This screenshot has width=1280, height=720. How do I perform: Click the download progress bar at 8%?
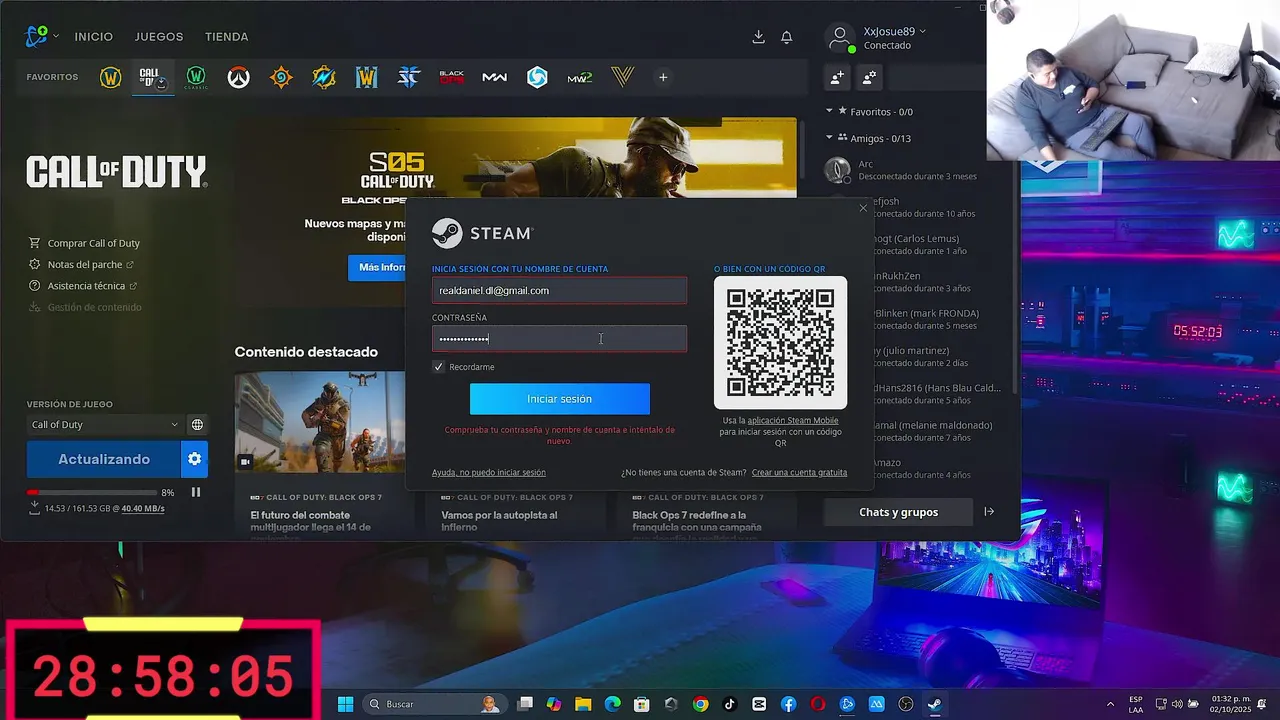coord(91,492)
